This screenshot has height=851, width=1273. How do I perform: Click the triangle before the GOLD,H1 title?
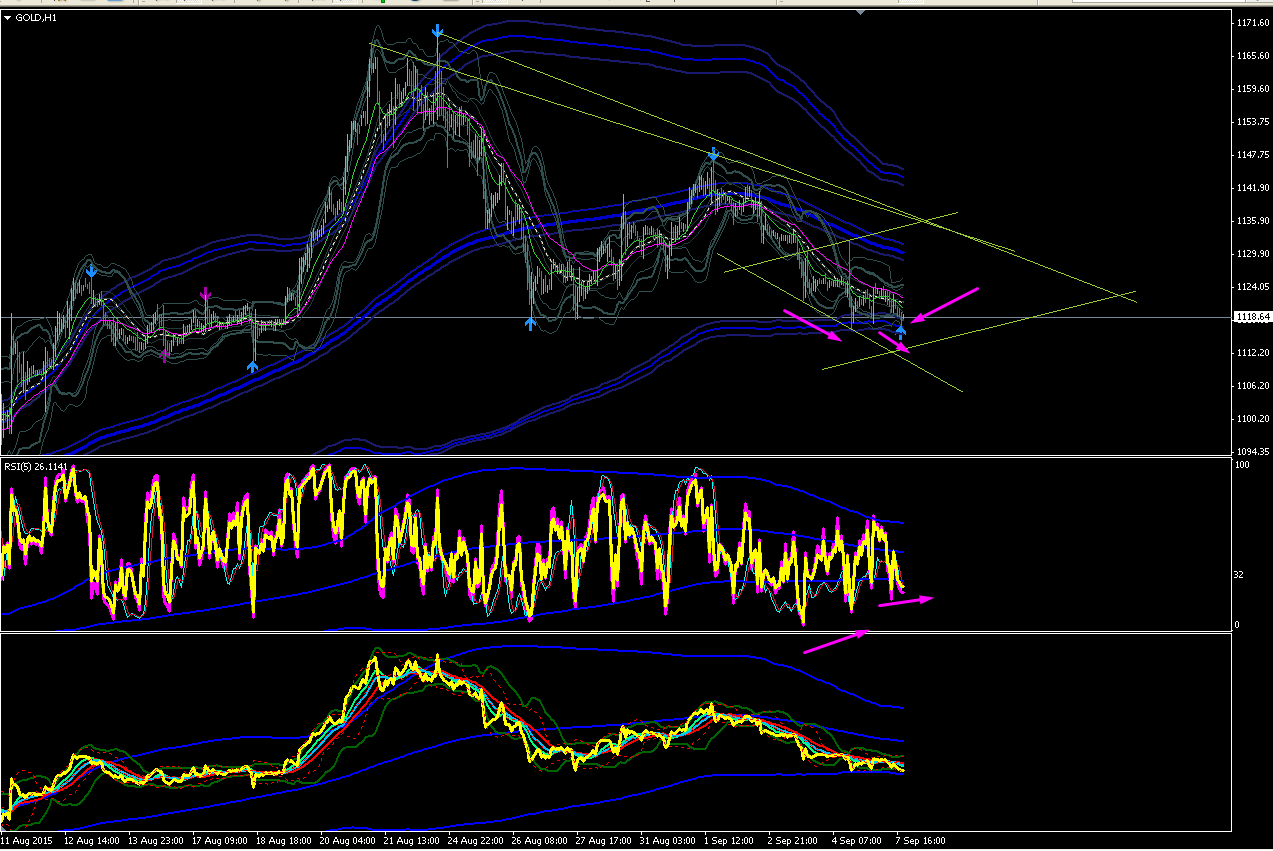click(x=8, y=17)
